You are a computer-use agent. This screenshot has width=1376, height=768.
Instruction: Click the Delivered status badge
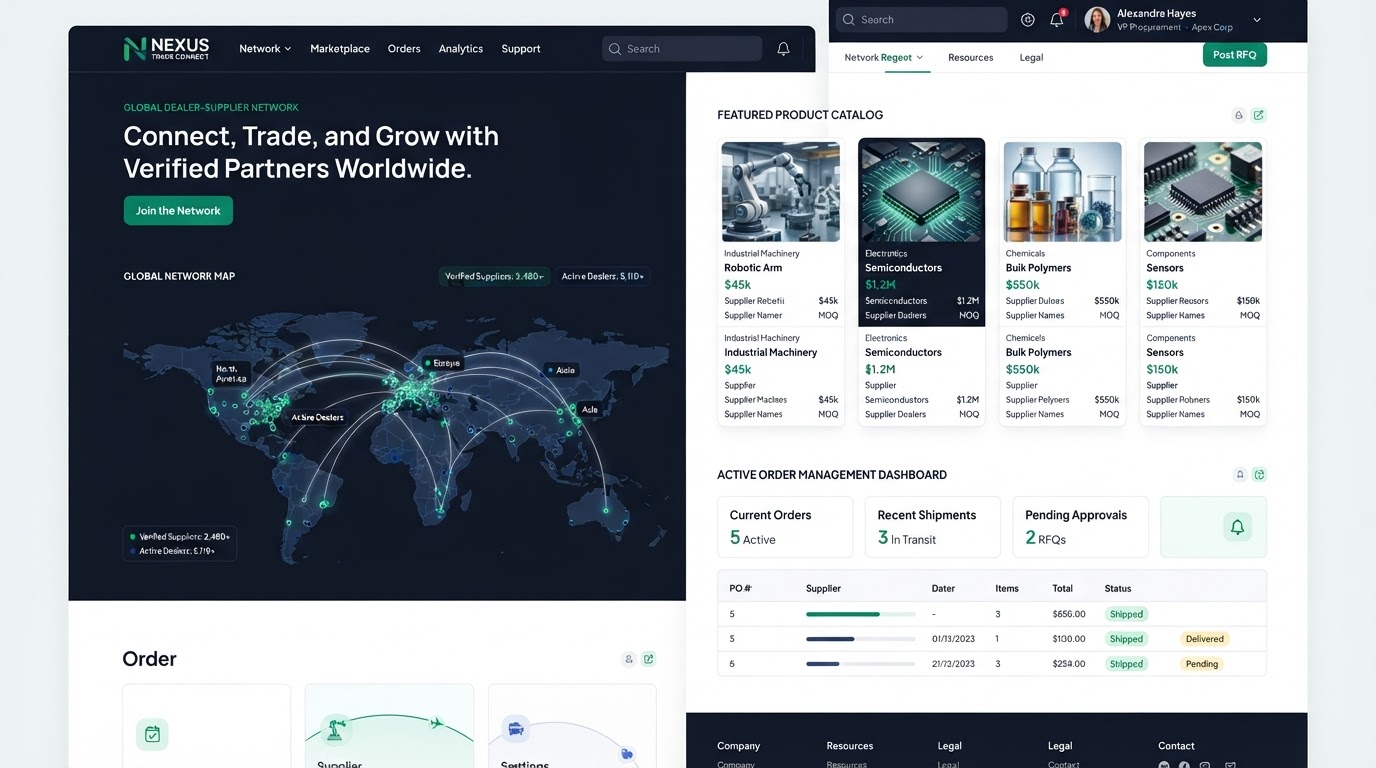point(1205,639)
